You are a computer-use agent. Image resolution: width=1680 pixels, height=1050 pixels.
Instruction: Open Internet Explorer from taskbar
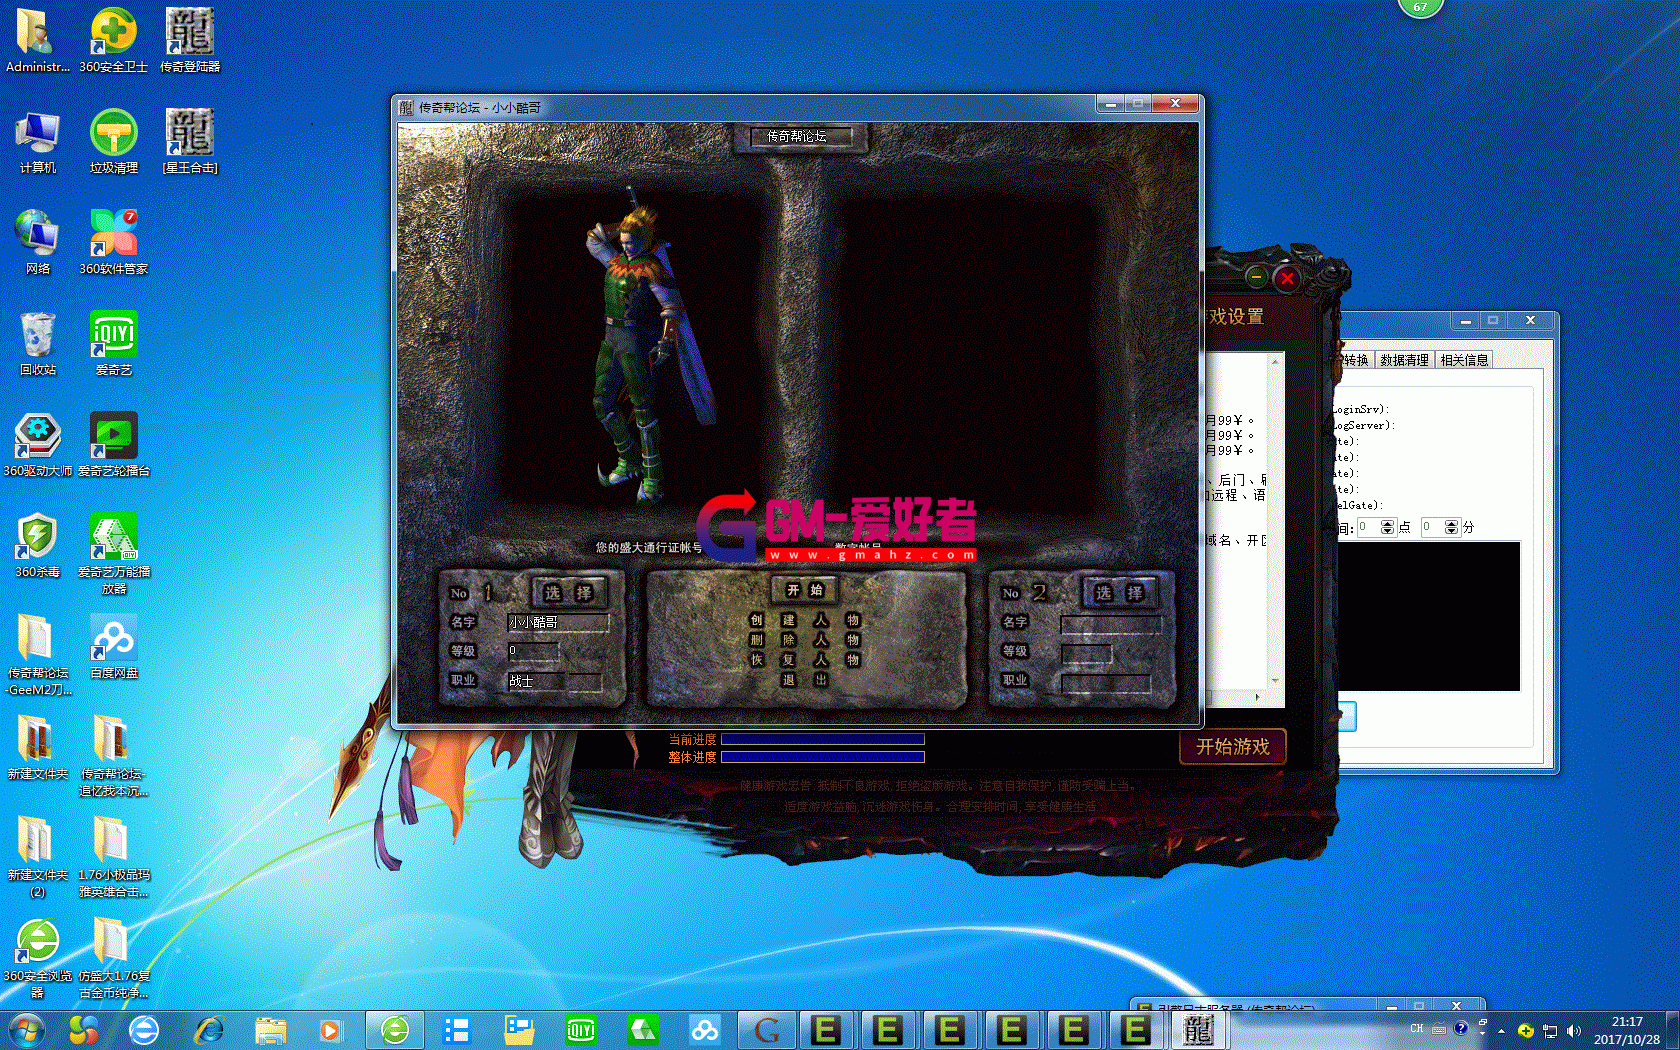click(209, 1030)
